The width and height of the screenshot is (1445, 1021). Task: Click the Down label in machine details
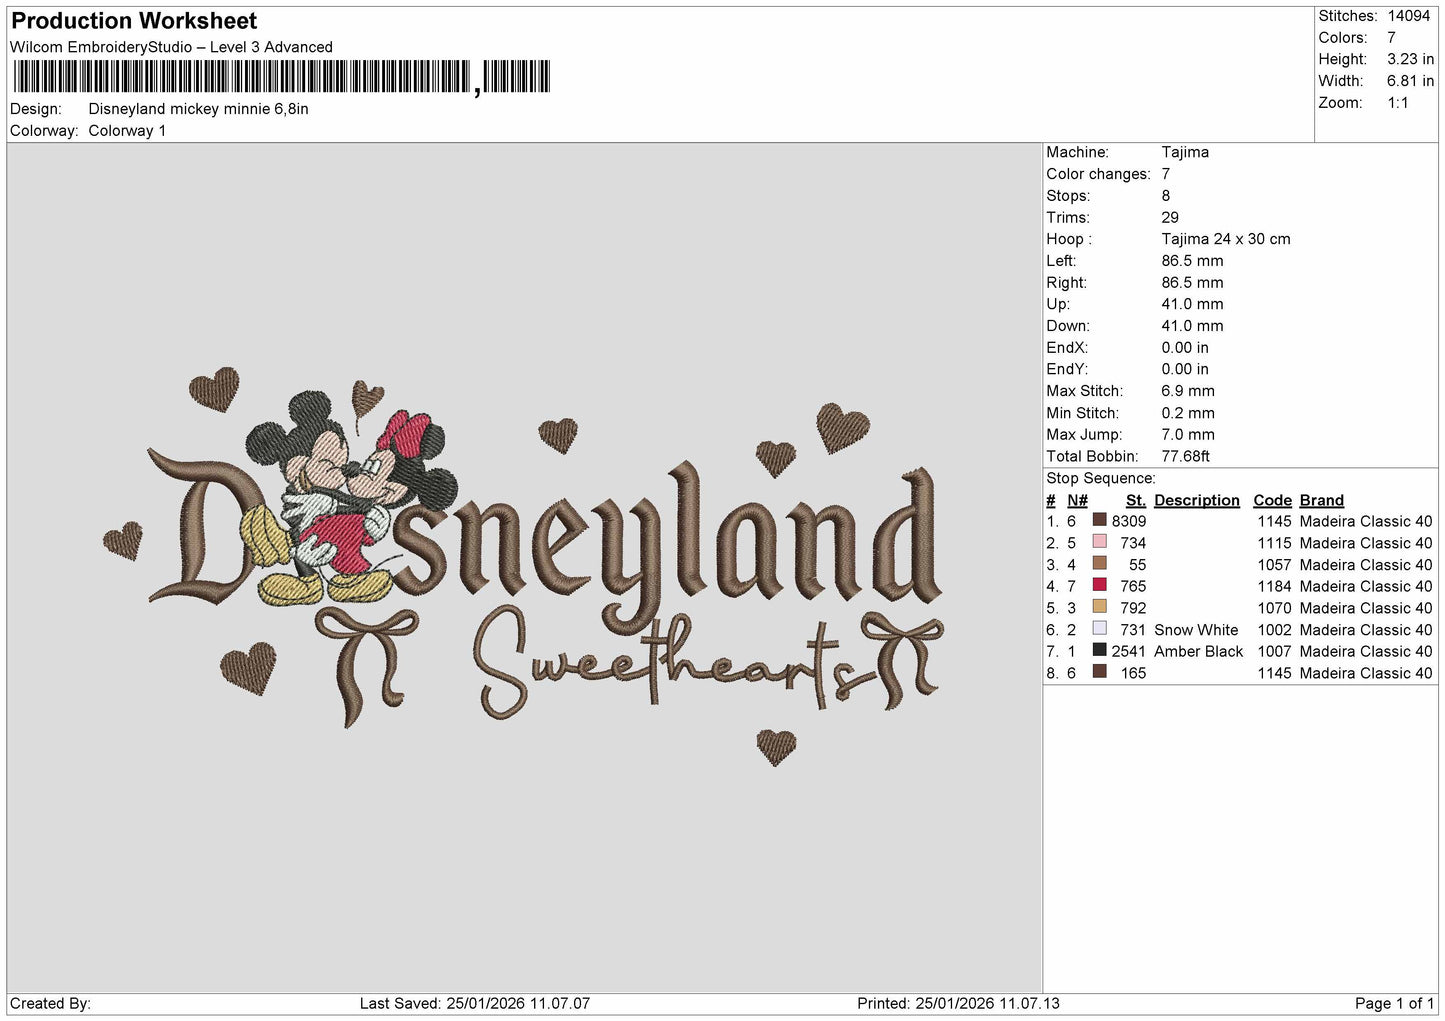[x=1067, y=326]
